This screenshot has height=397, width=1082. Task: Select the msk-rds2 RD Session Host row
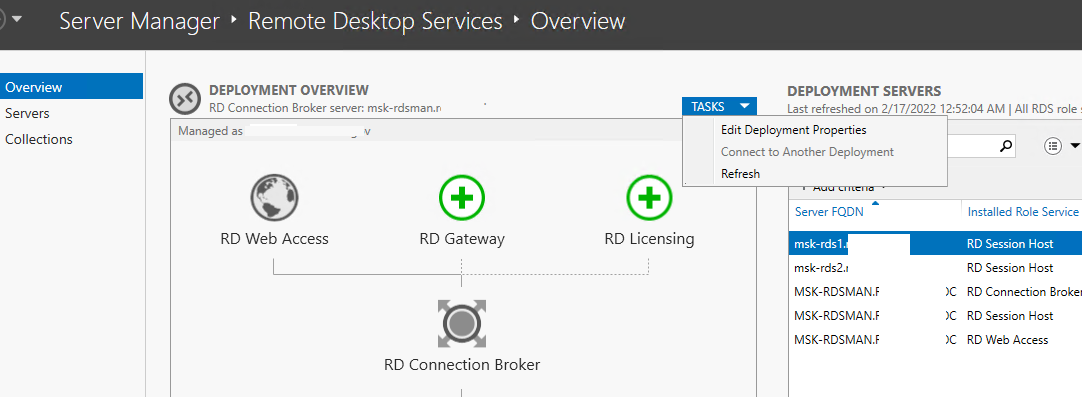(x=935, y=268)
